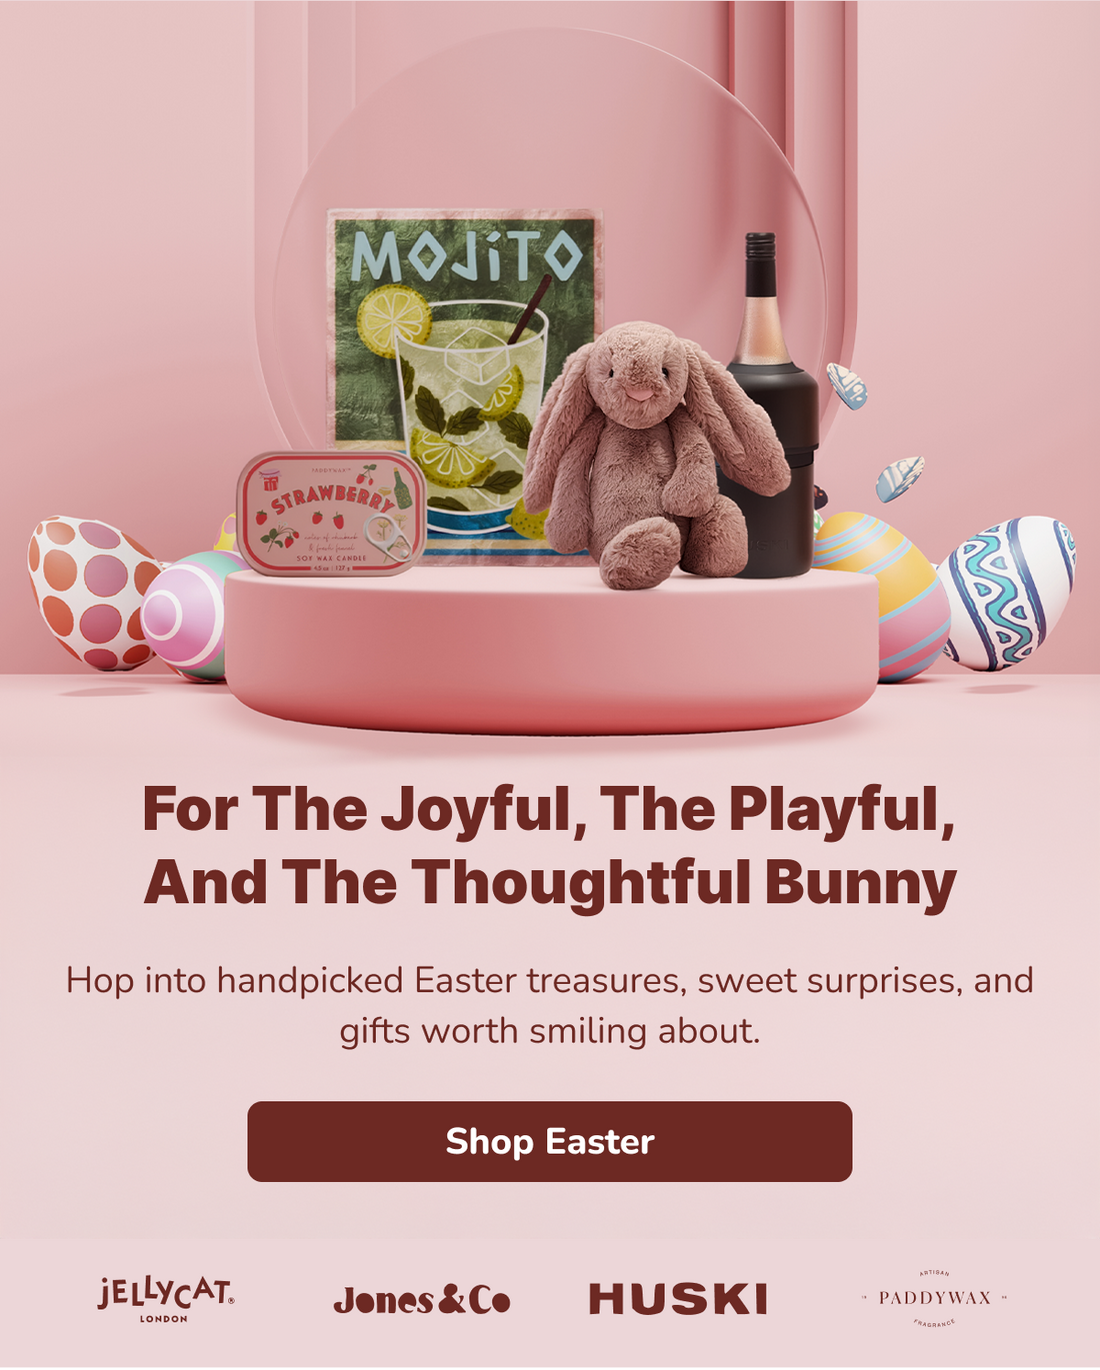Click the Mojito art print

pos(465,385)
